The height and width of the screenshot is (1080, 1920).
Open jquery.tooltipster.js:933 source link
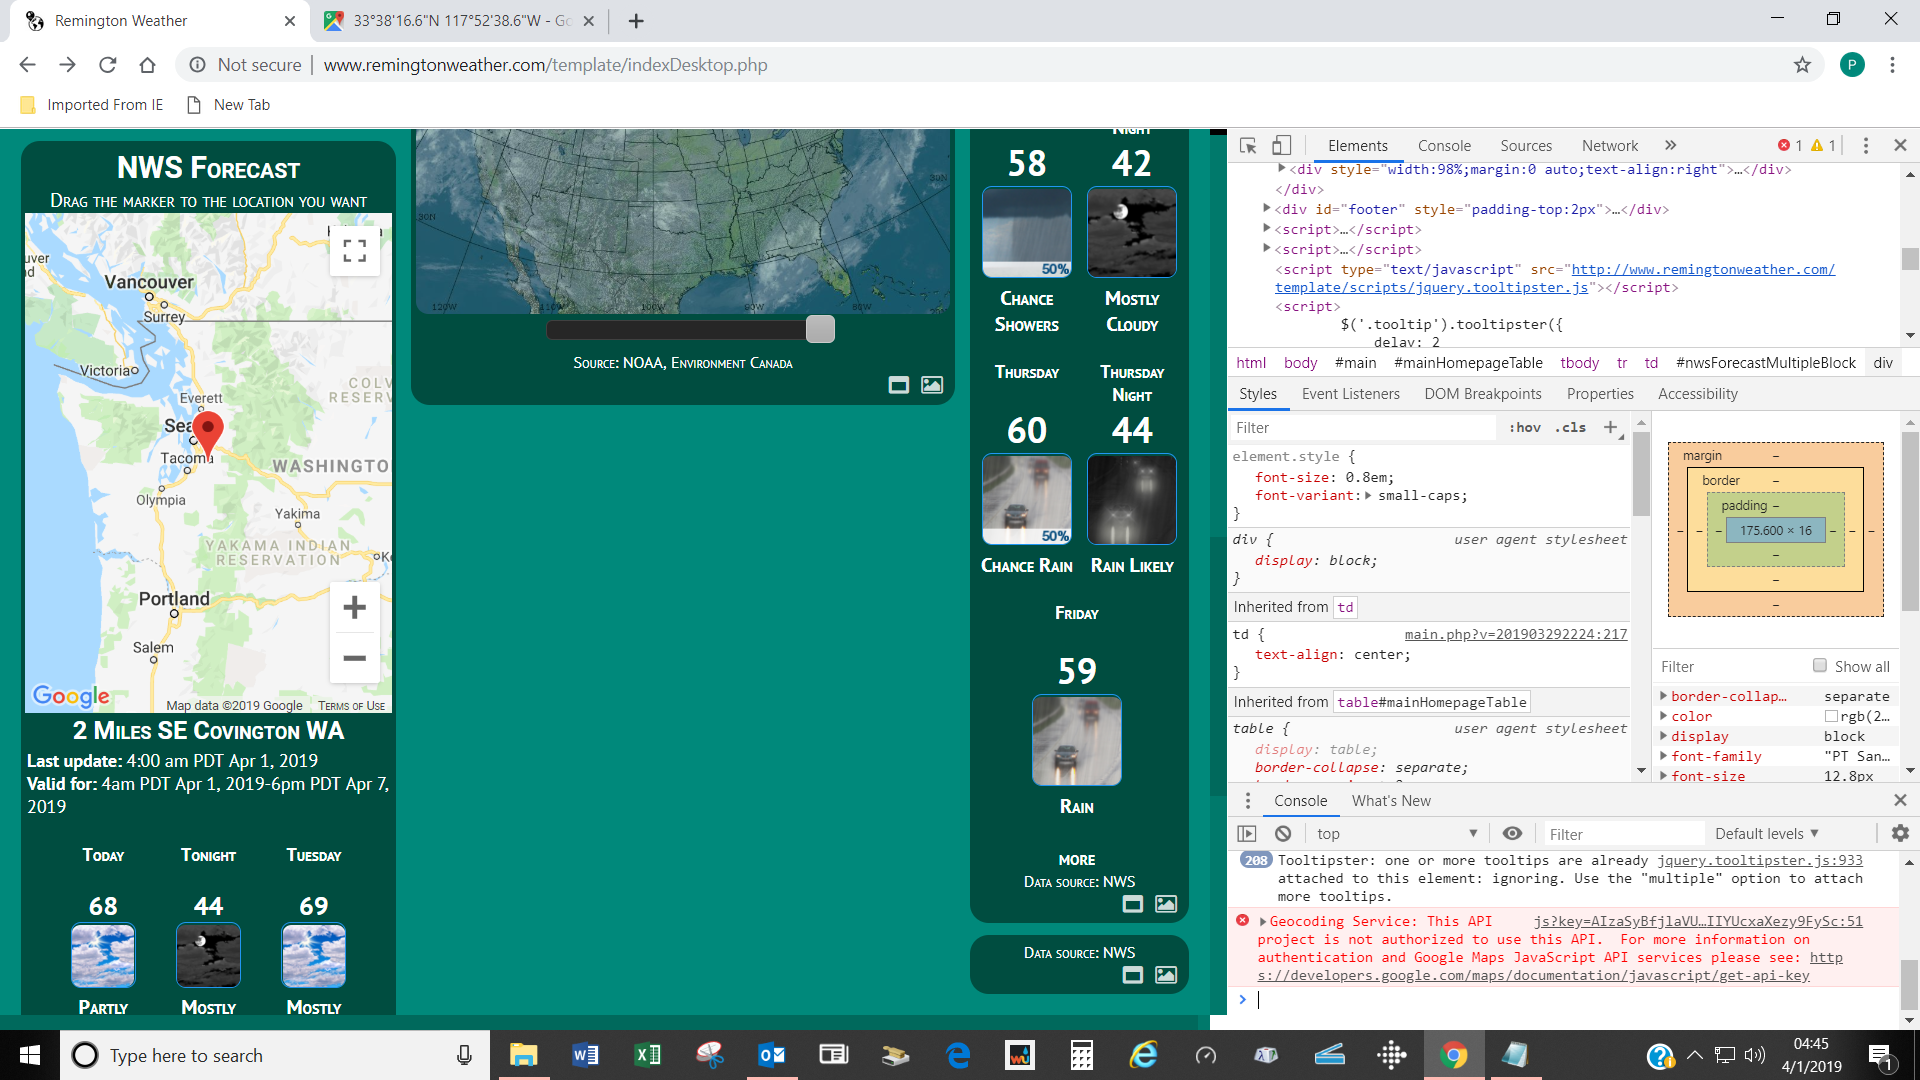[x=1760, y=861]
